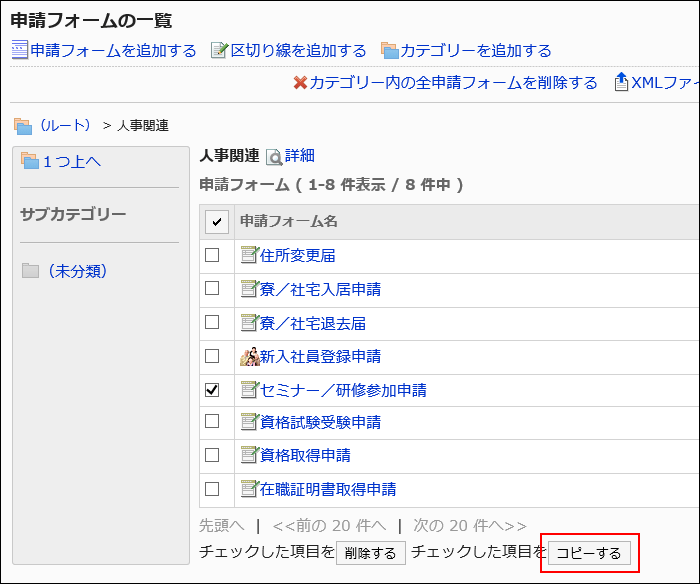This screenshot has height=584, width=700.
Task: Check the box for 住所変更届
Action: [212, 255]
